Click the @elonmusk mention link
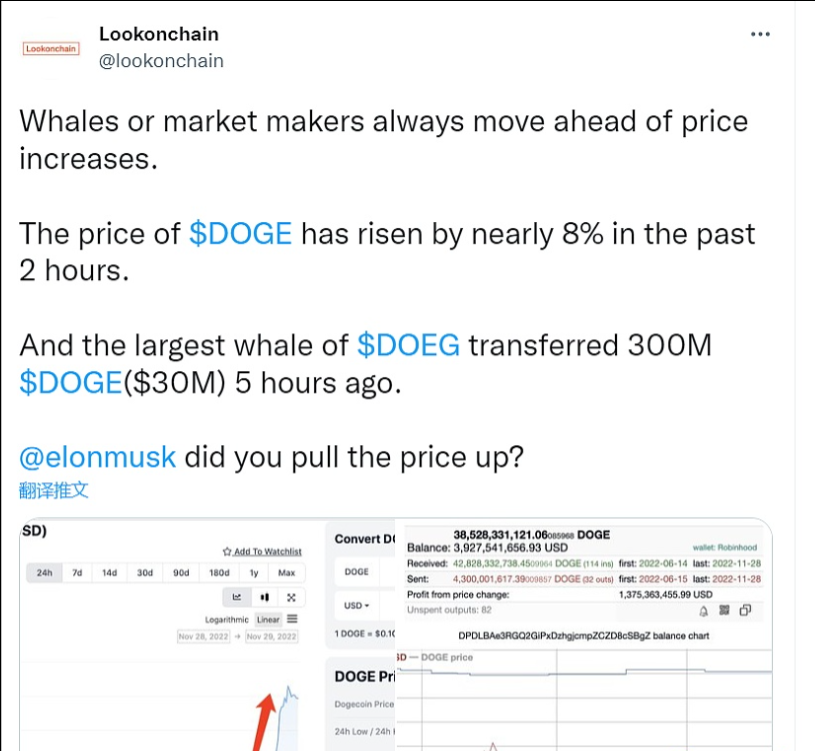Screen dimensions: 815x751 pos(98,457)
